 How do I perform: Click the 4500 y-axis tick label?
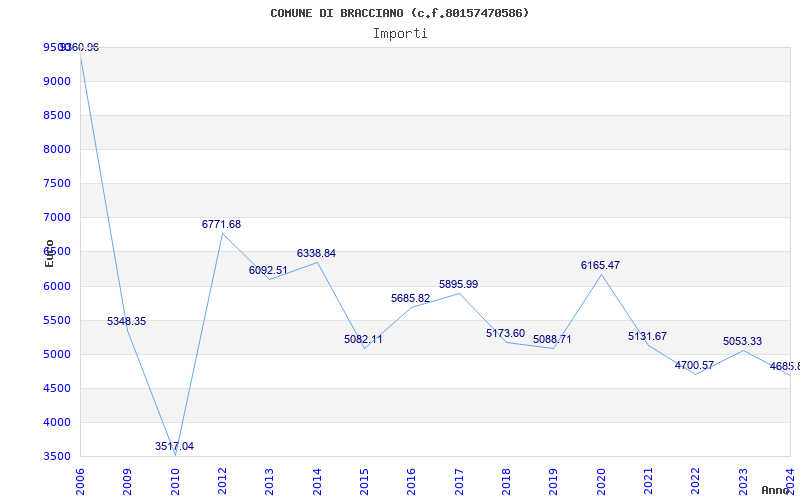pos(57,388)
